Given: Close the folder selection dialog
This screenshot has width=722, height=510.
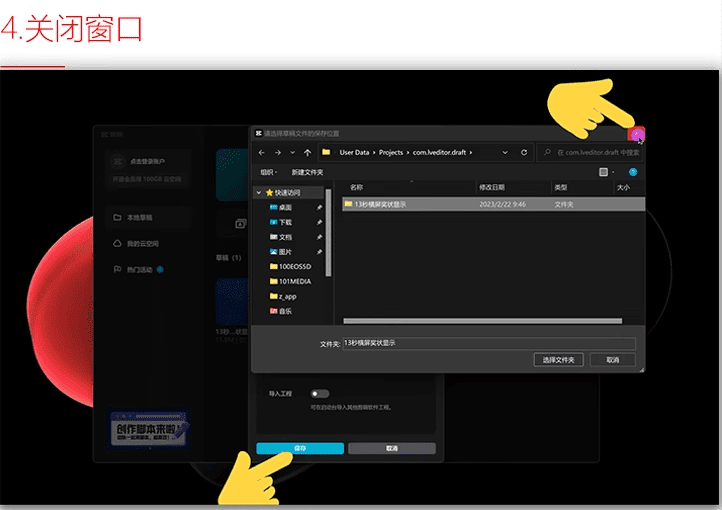Looking at the screenshot, I should tap(637, 134).
